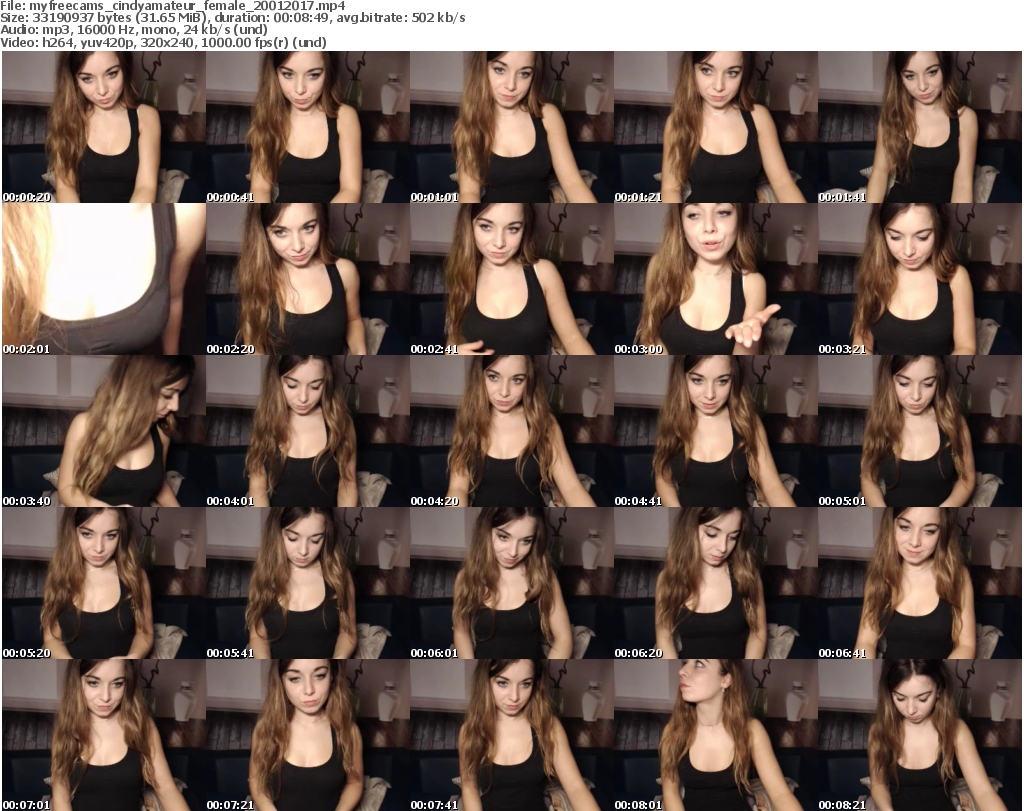This screenshot has height=811, width=1024.
Task: Select the thumbnail stamped 00:00:41
Action: point(308,127)
